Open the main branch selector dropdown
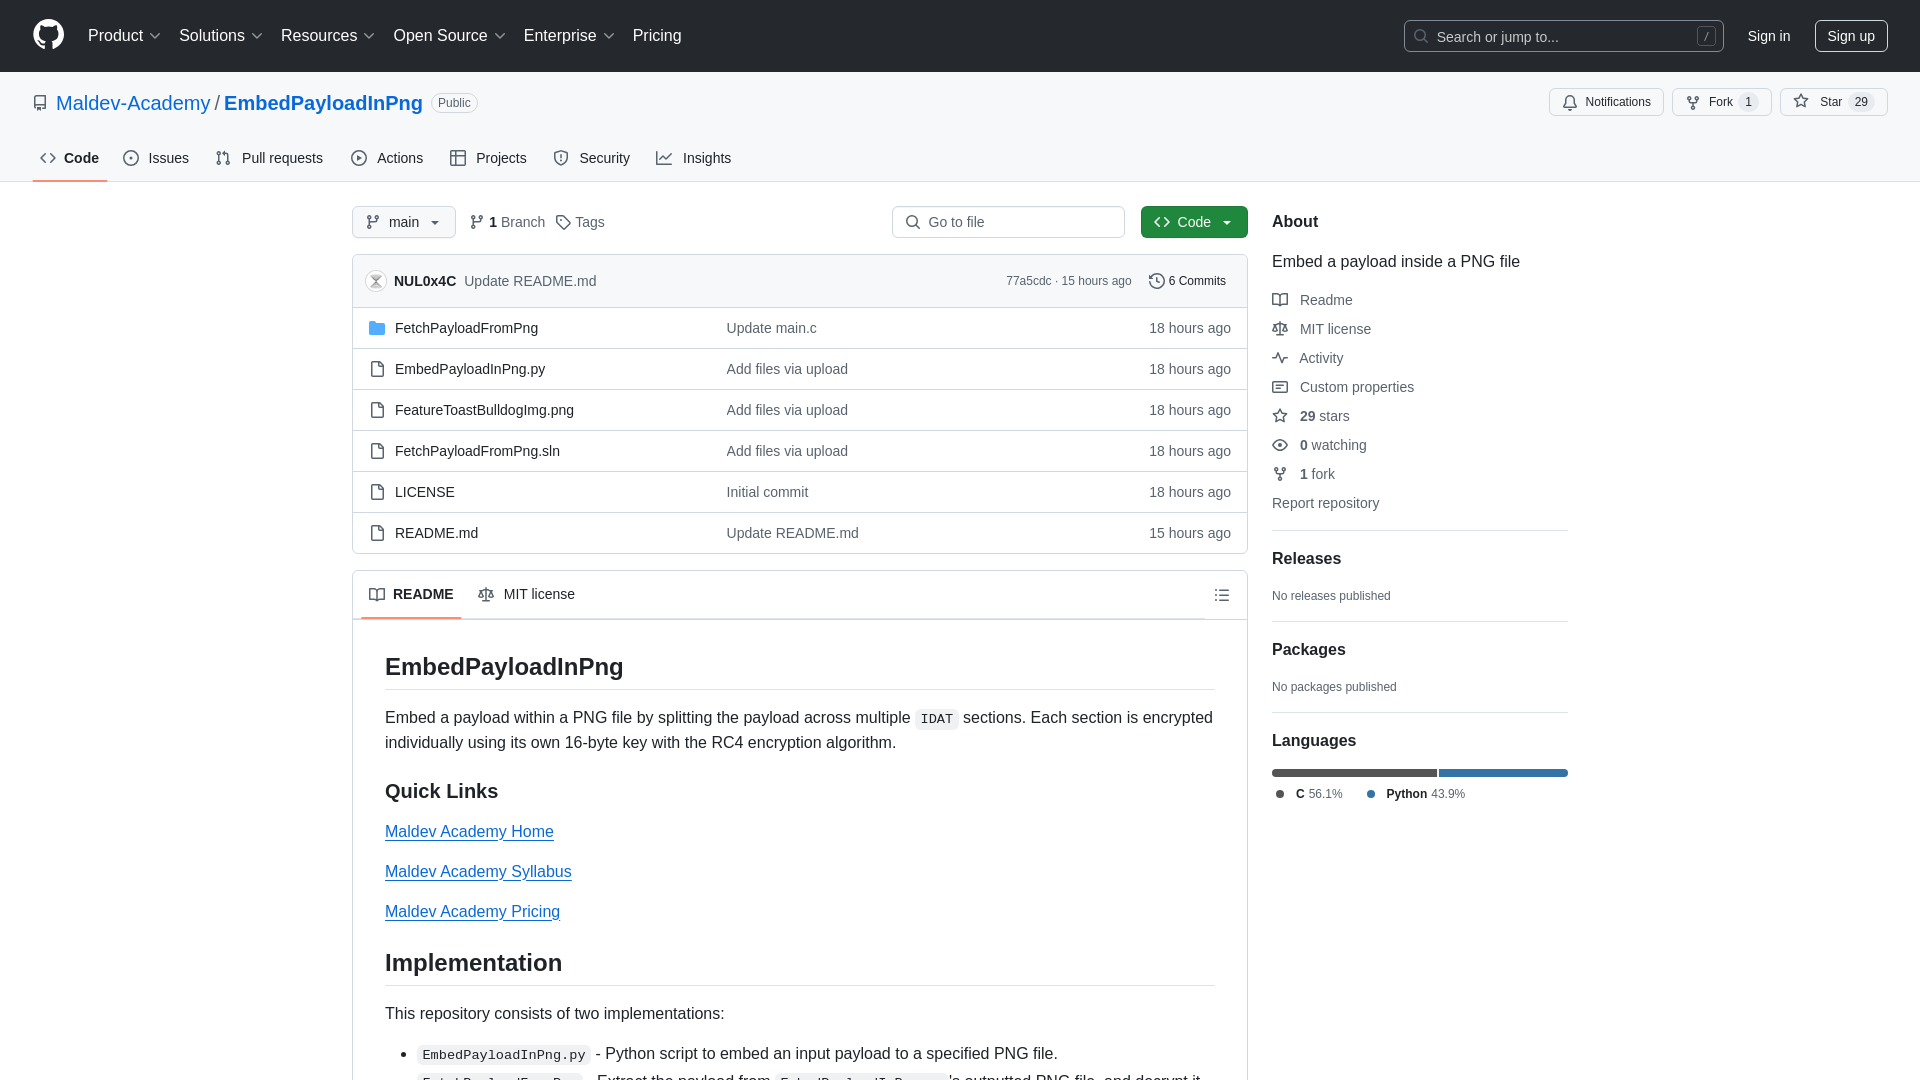Image resolution: width=1920 pixels, height=1080 pixels. point(404,222)
